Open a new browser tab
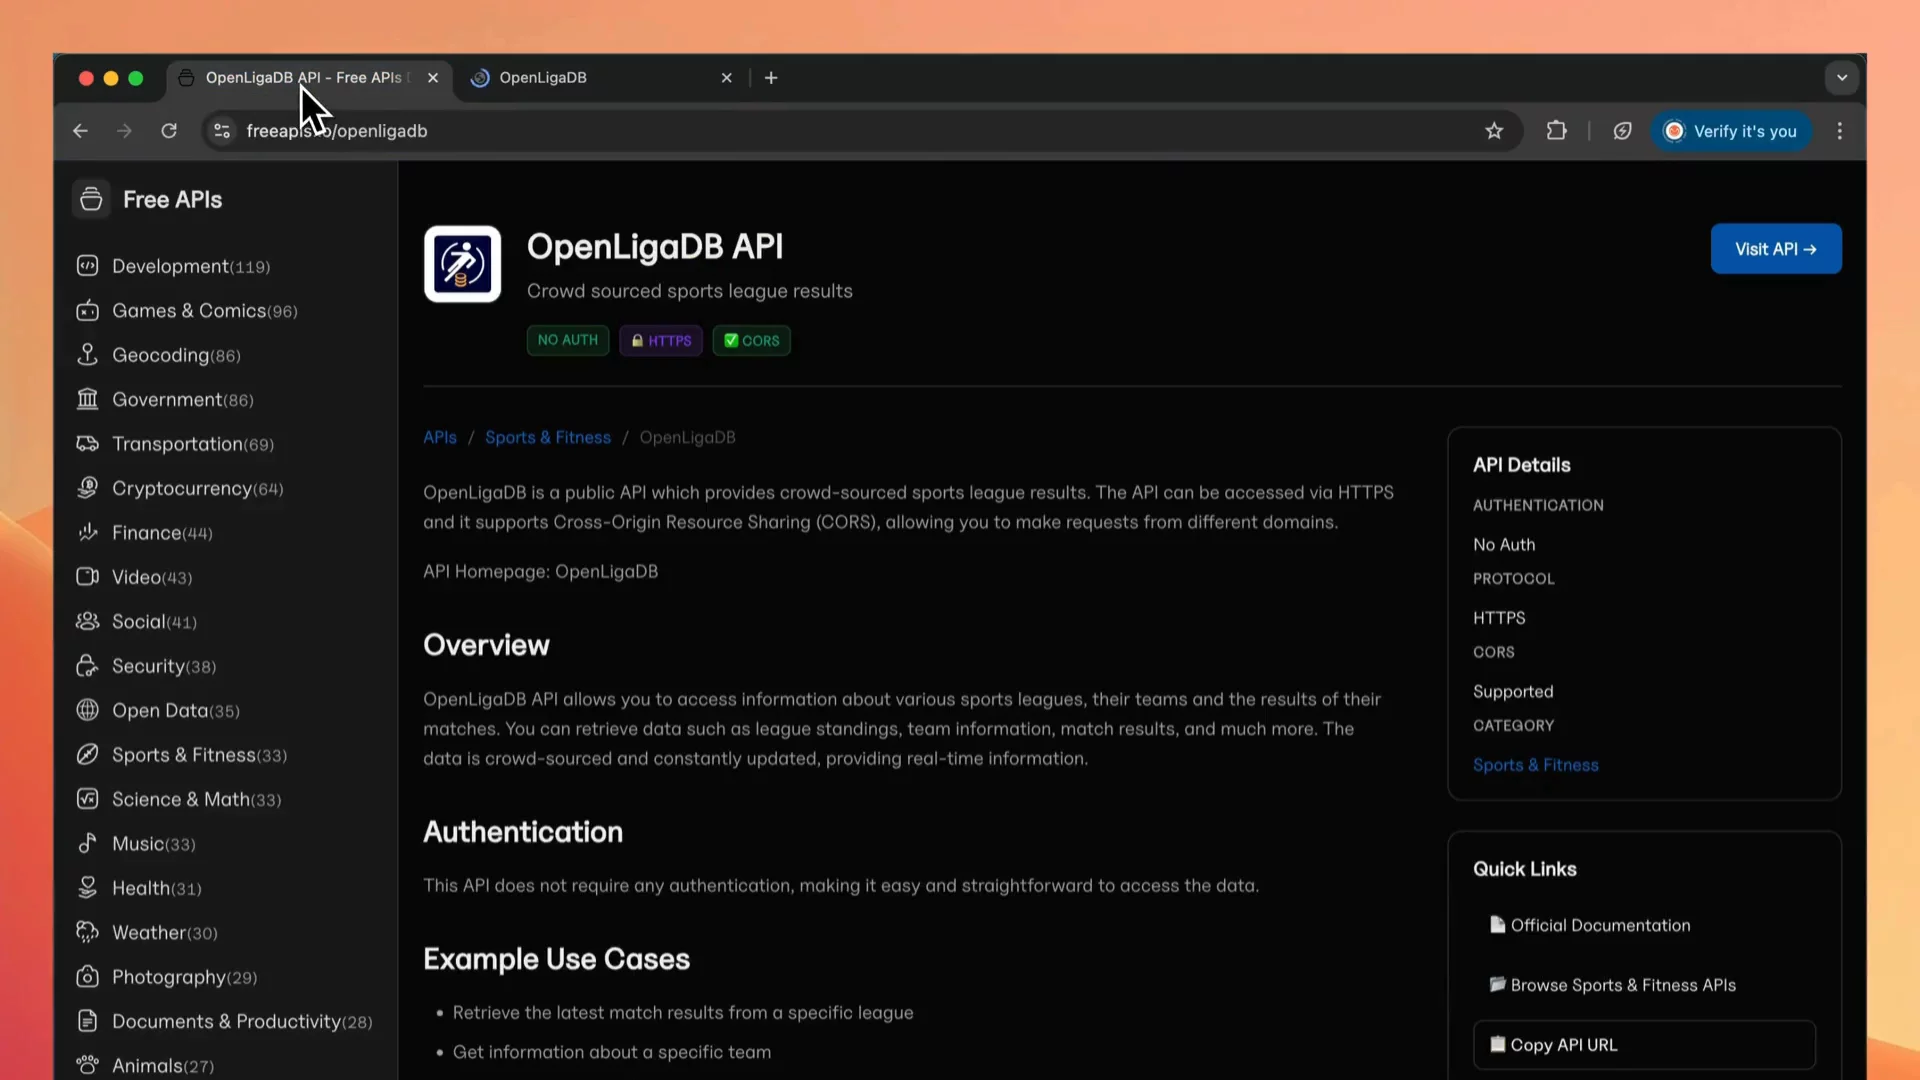Viewport: 1920px width, 1080px height. pyautogui.click(x=771, y=77)
